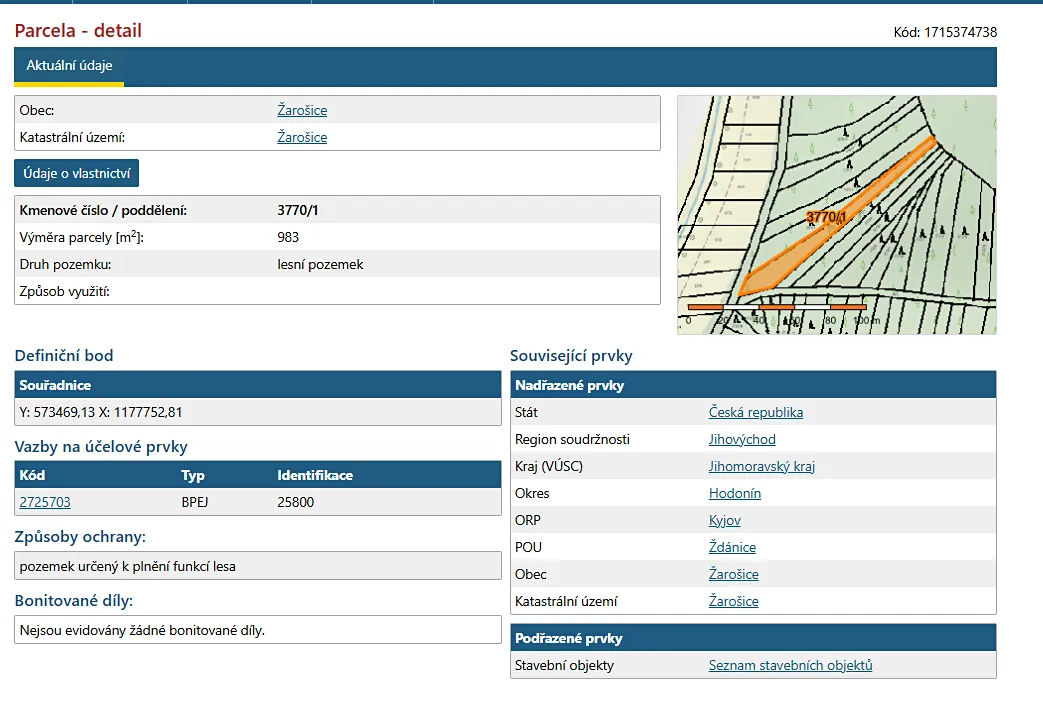Click the '3770/1' parcel label on the map
1043x709 pixels.
825,217
